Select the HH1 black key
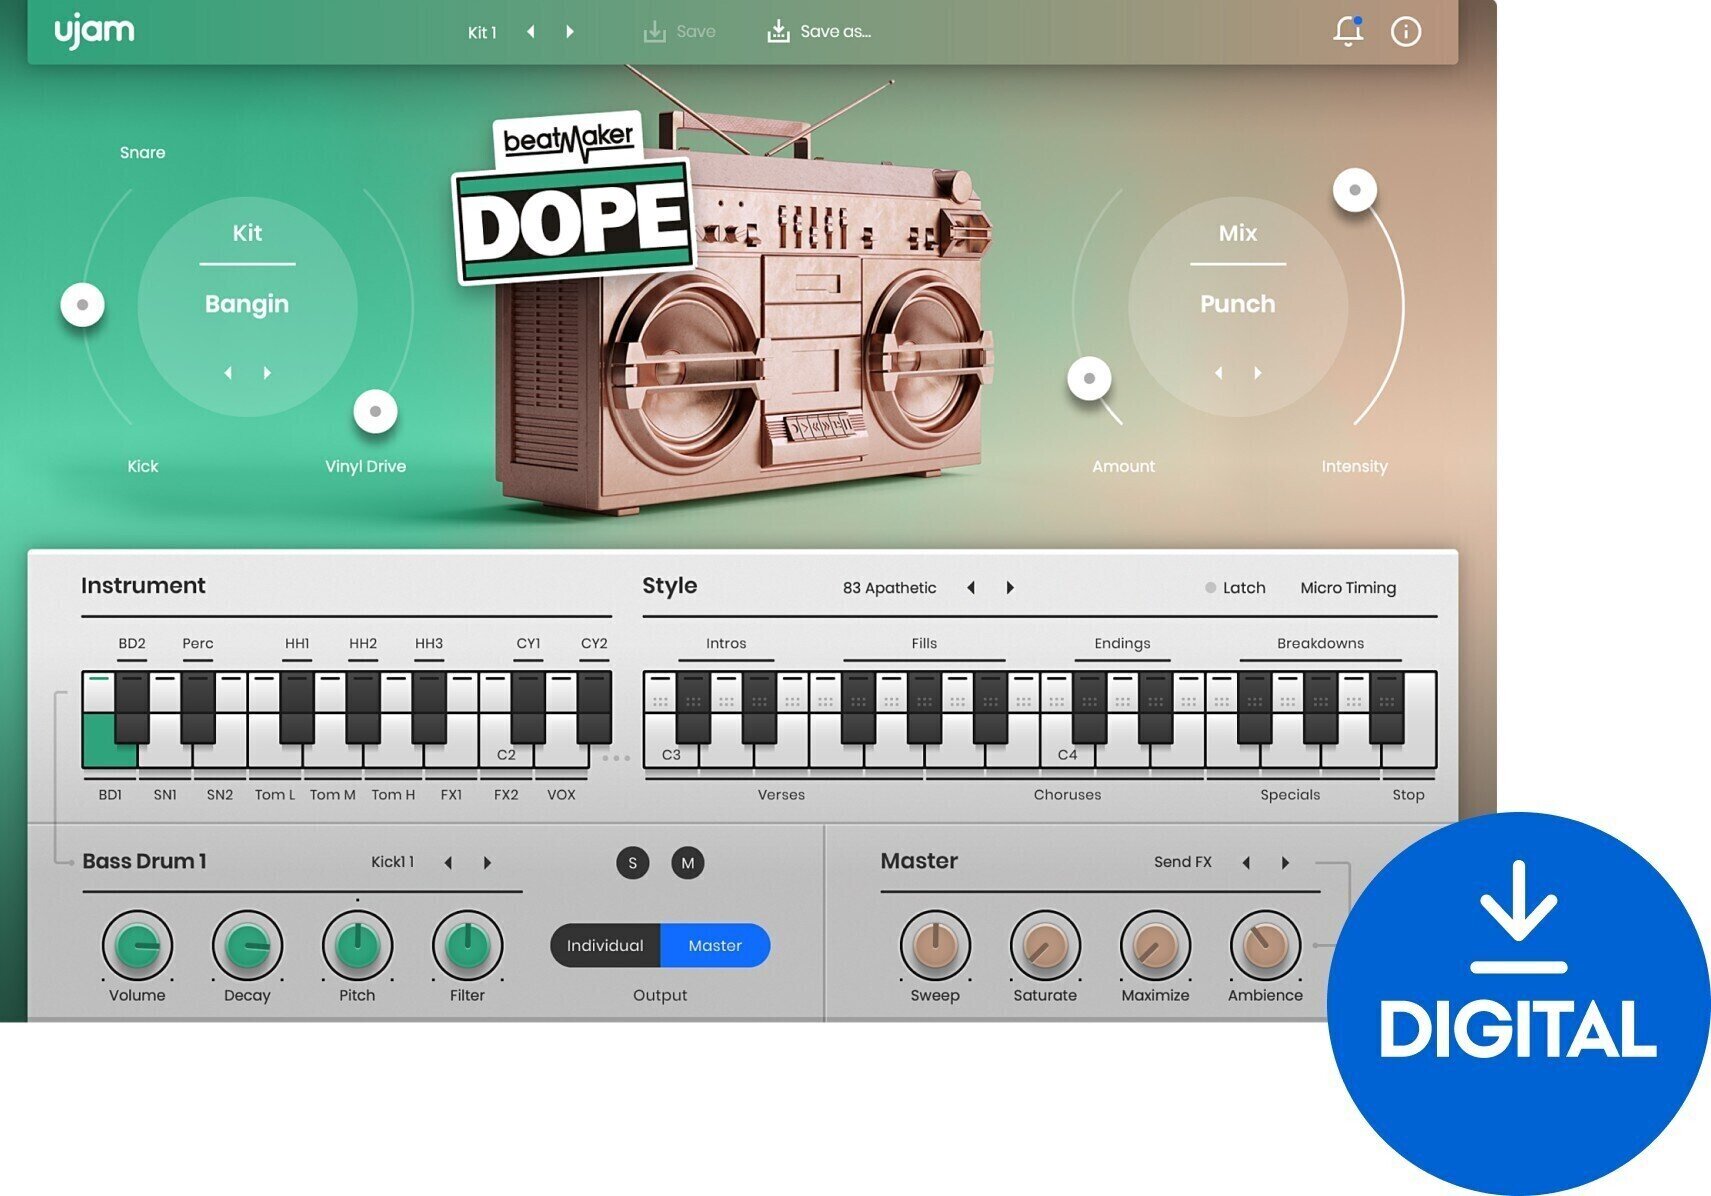The image size is (1711, 1196). coord(297,708)
